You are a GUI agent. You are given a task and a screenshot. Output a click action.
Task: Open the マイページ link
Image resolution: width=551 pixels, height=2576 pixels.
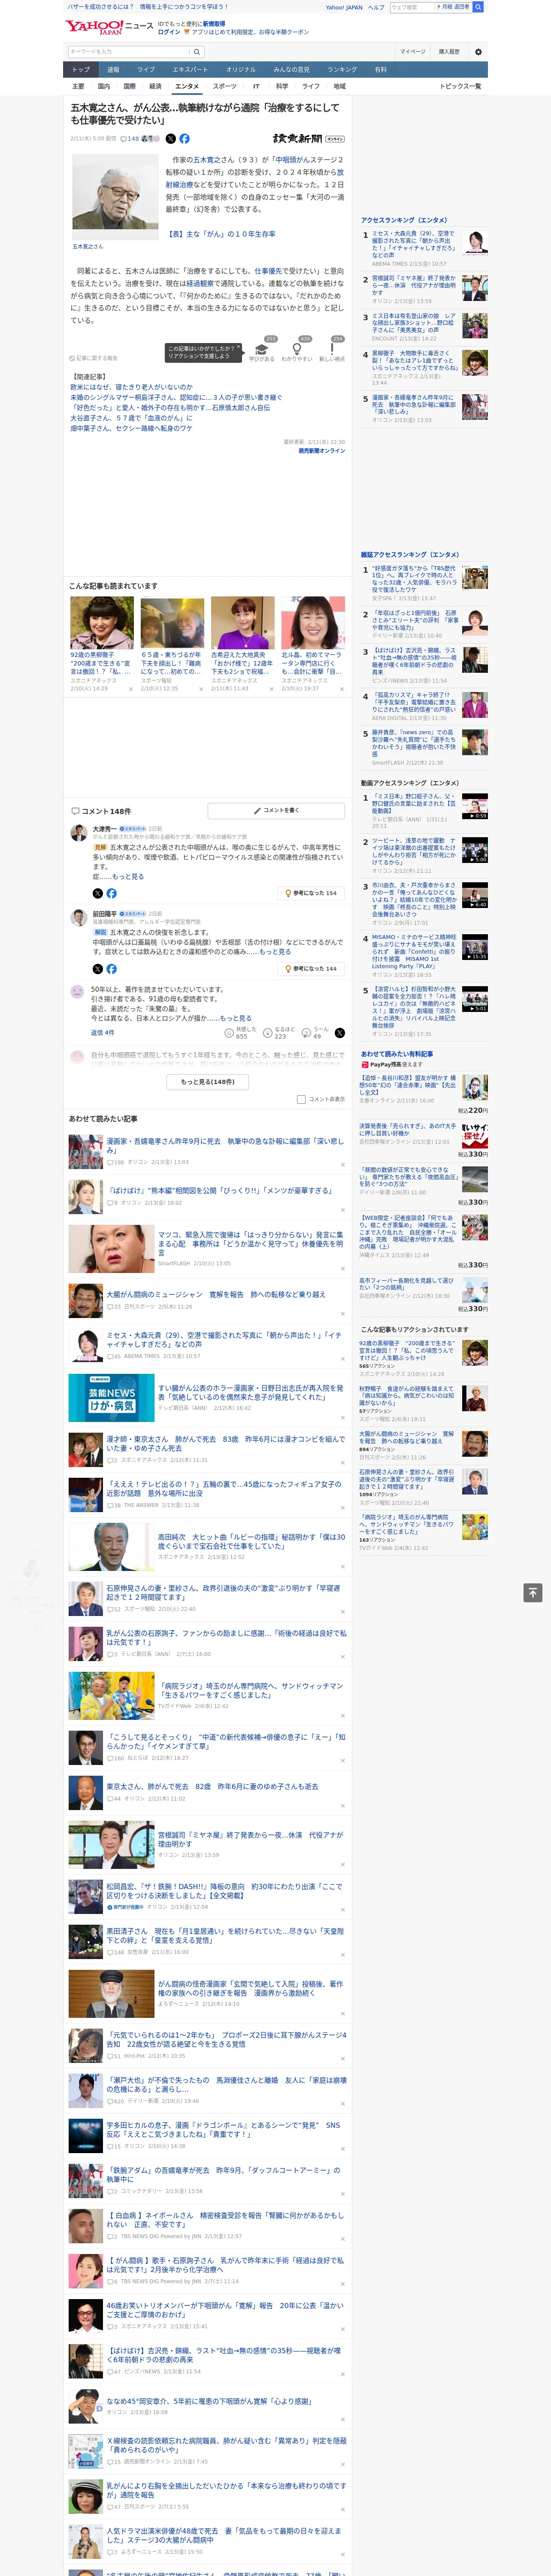(x=413, y=52)
